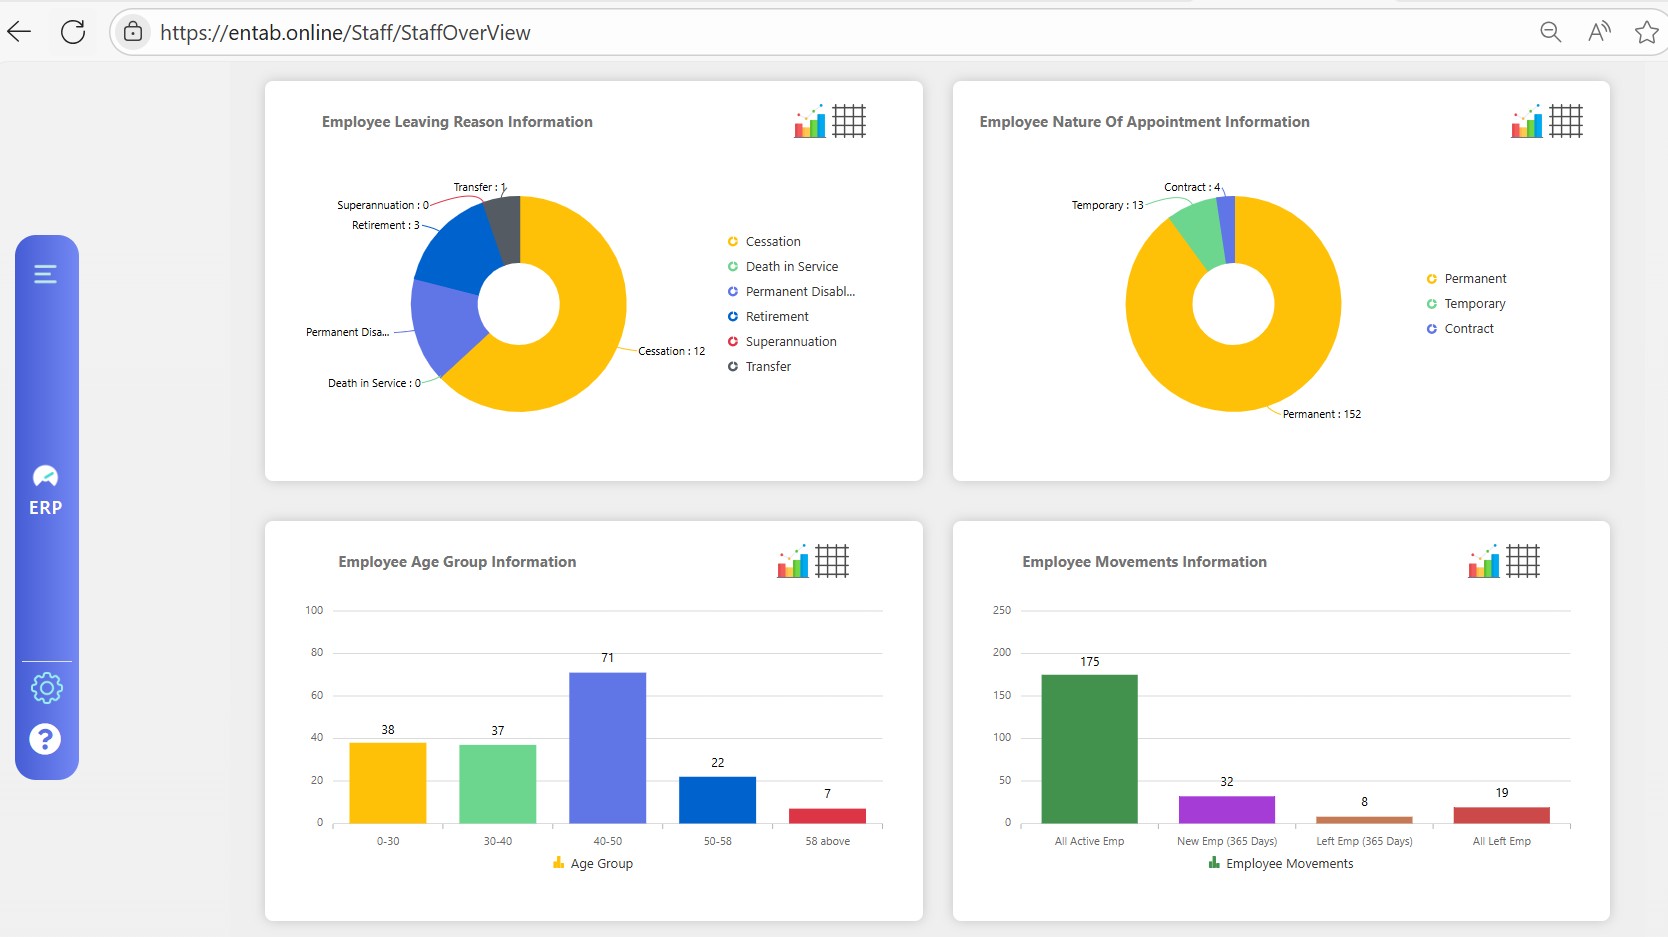Toggle the Age Group legend item
This screenshot has width=1668, height=937.
pos(600,864)
